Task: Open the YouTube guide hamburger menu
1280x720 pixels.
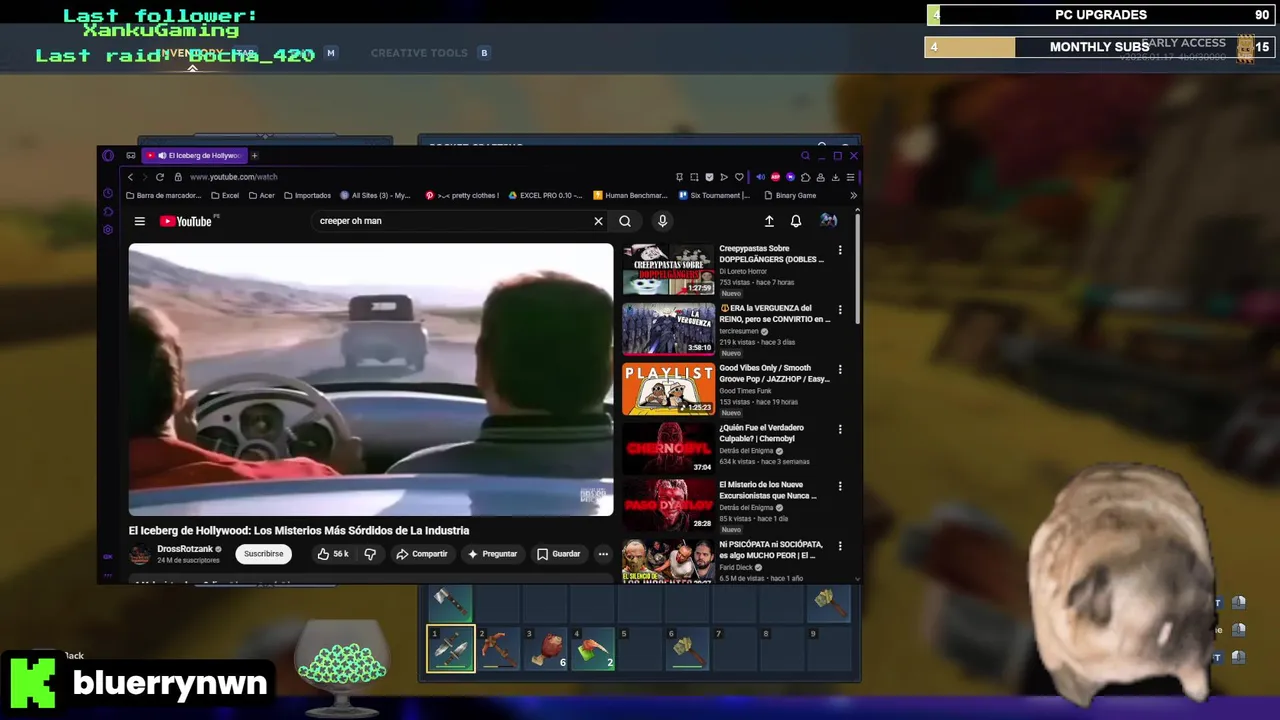Action: pyautogui.click(x=140, y=221)
